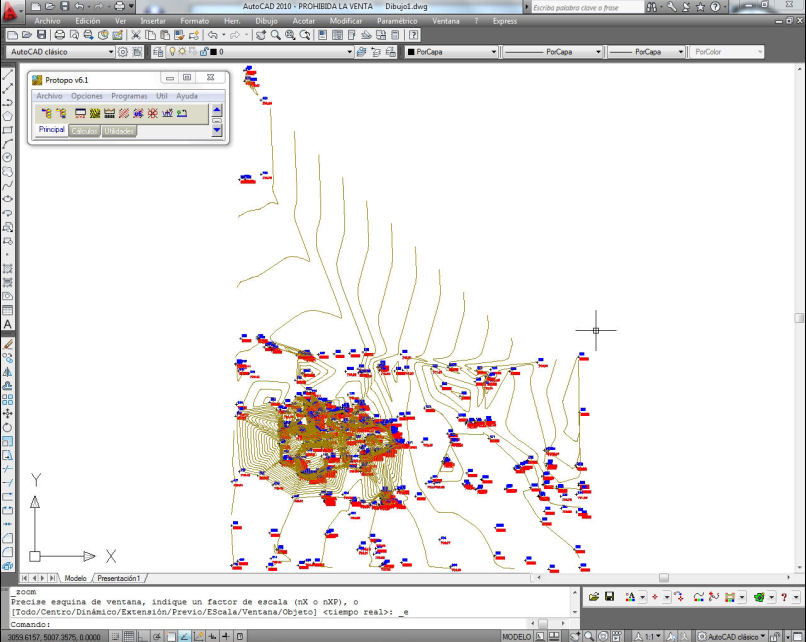
Task: Toggle Quick Properties in status bar
Action: (x=240, y=636)
